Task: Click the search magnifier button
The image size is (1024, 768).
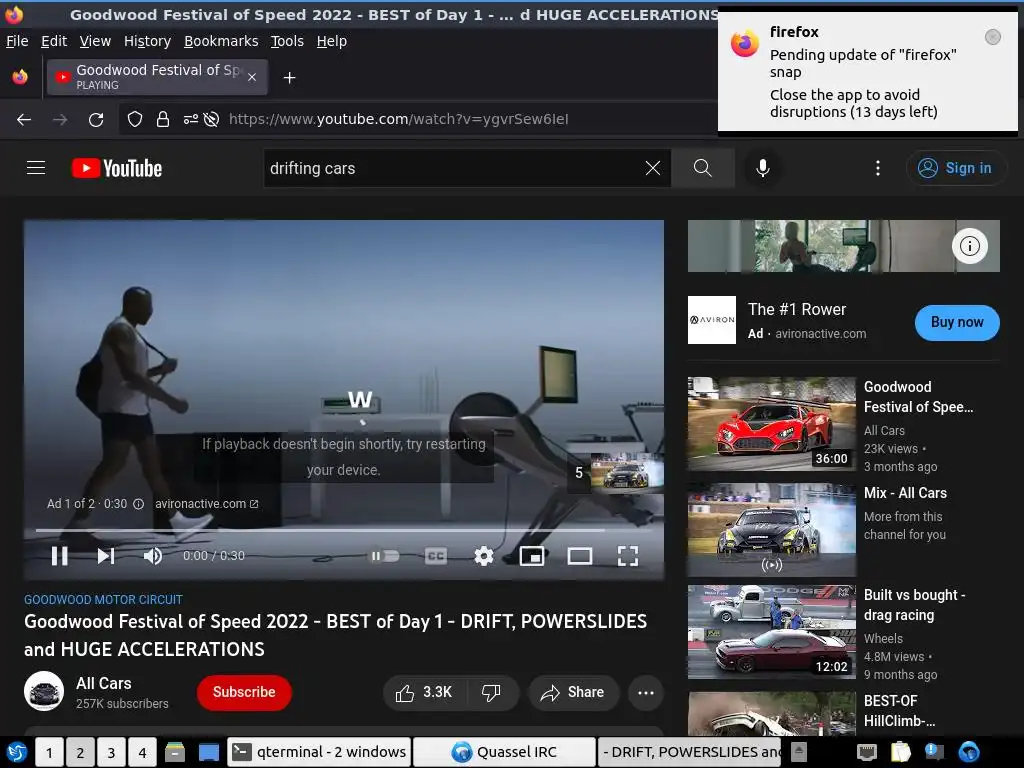Action: 703,168
